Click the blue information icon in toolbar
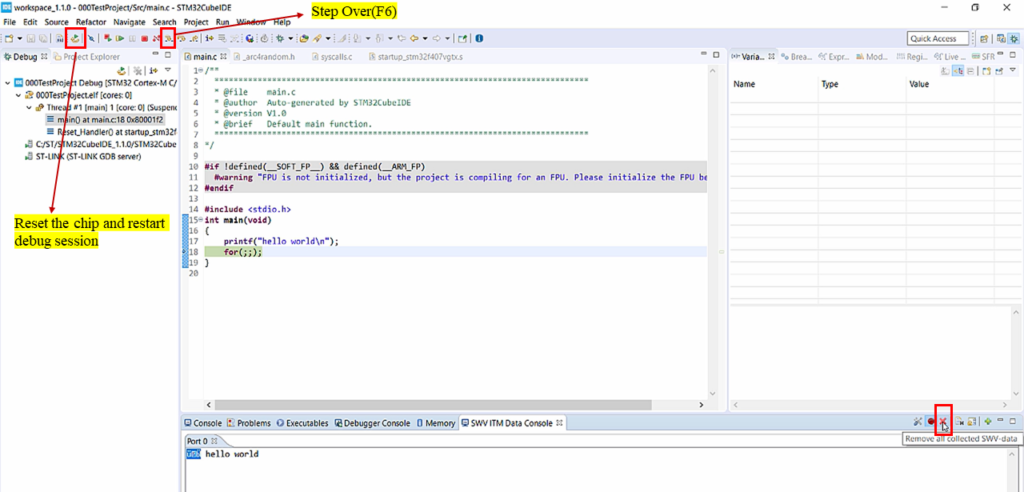The height and width of the screenshot is (492, 1024). click(479, 39)
